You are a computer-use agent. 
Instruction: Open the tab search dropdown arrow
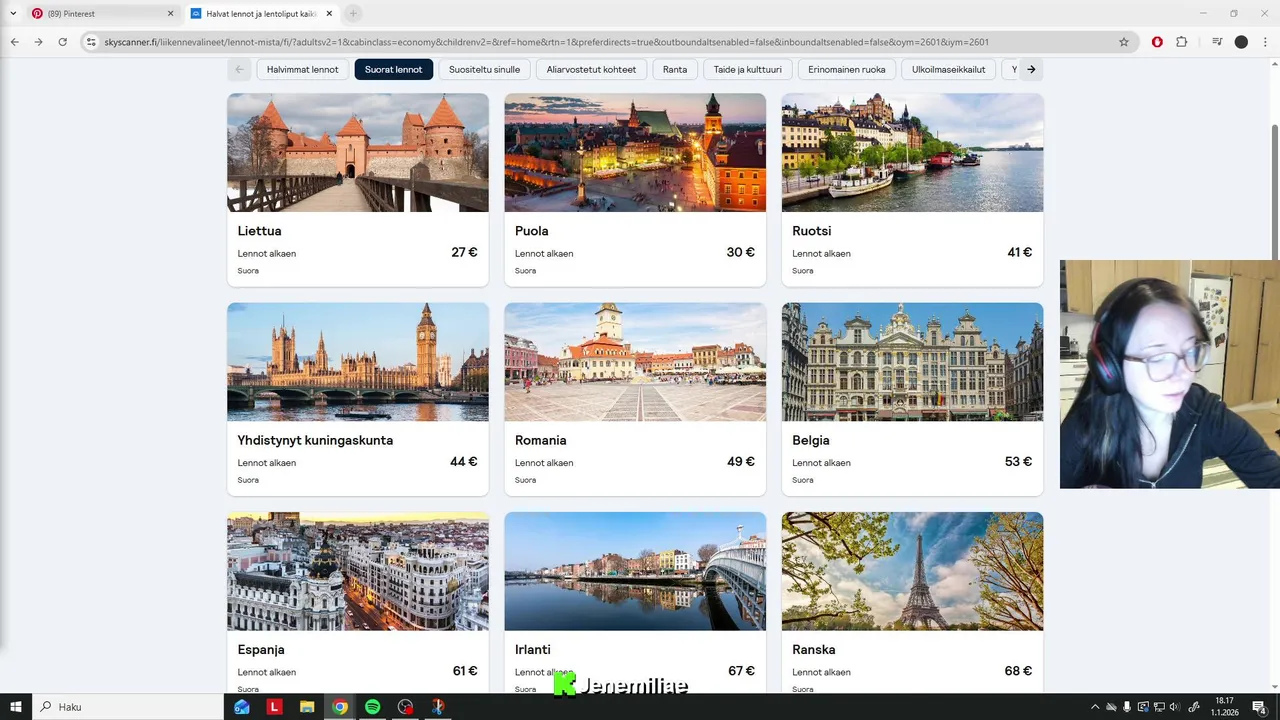13,13
